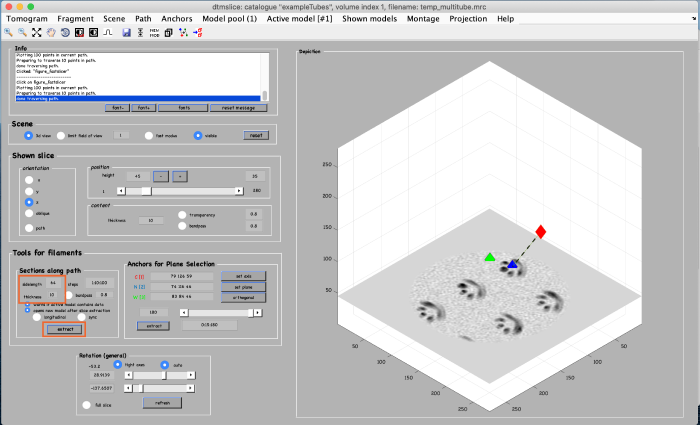
Task: Toggle the full slice option
Action: (87, 404)
